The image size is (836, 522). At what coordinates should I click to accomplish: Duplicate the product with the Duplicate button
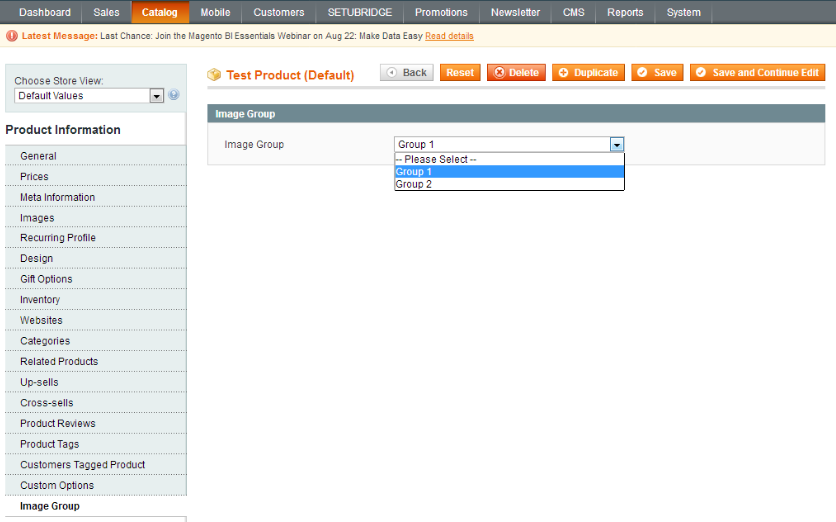point(588,73)
